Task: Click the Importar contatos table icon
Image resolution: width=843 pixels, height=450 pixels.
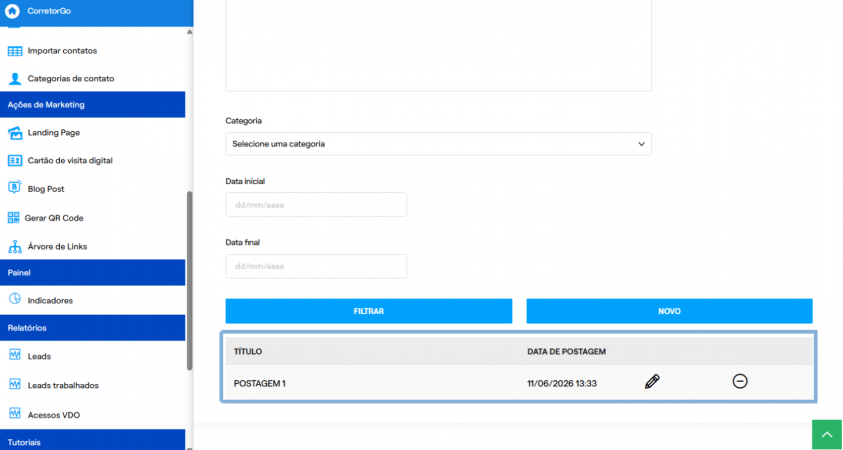Action: (15, 51)
